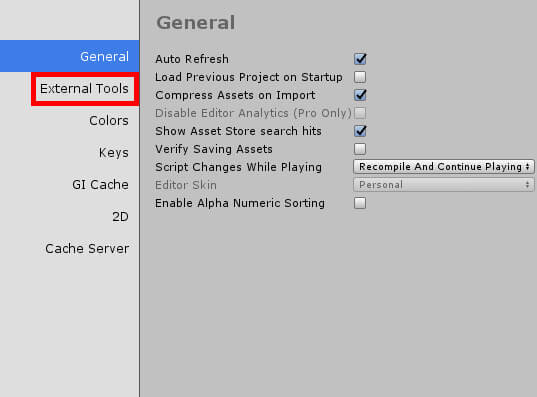Image resolution: width=537 pixels, height=397 pixels.
Task: Open Recompile And Continue Playing dropdown
Action: click(444, 167)
